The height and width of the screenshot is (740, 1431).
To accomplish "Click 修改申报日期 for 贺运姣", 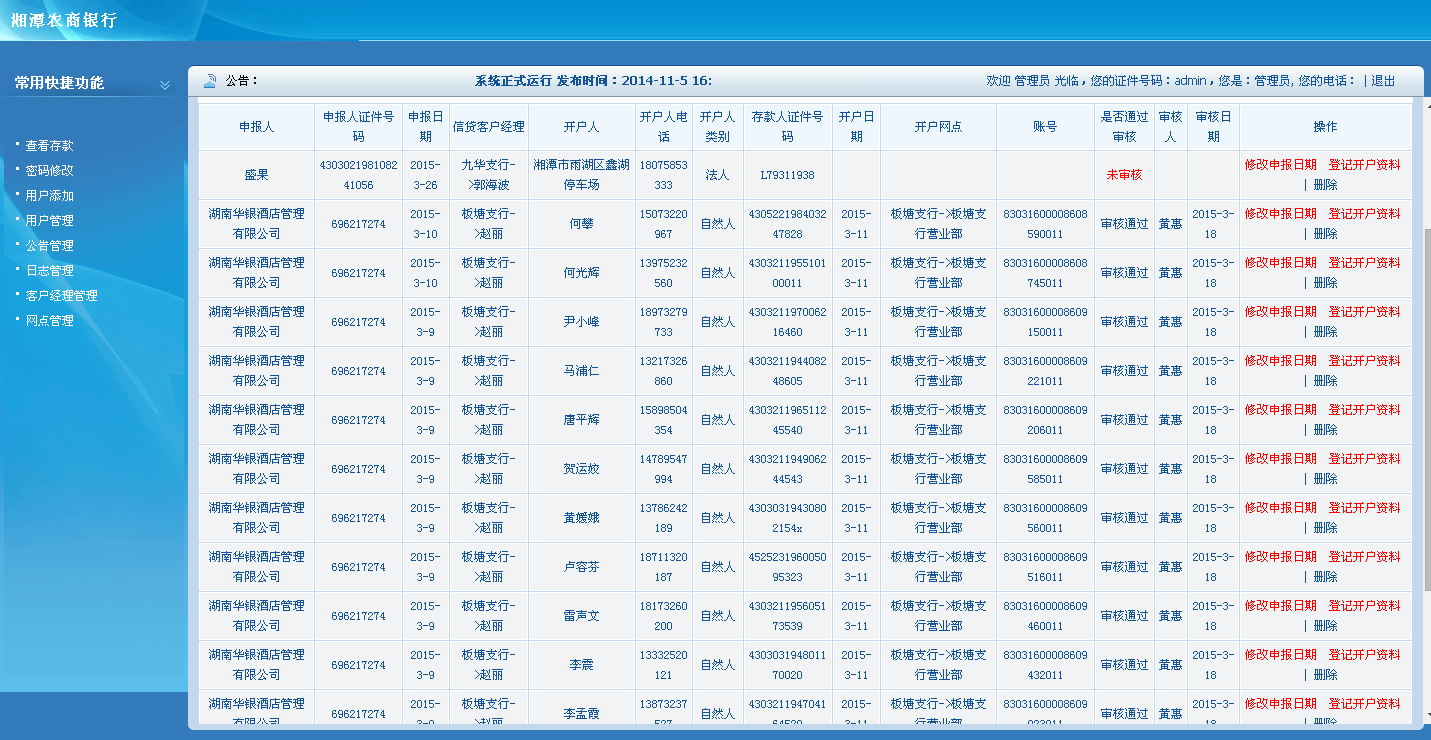I will (1281, 459).
